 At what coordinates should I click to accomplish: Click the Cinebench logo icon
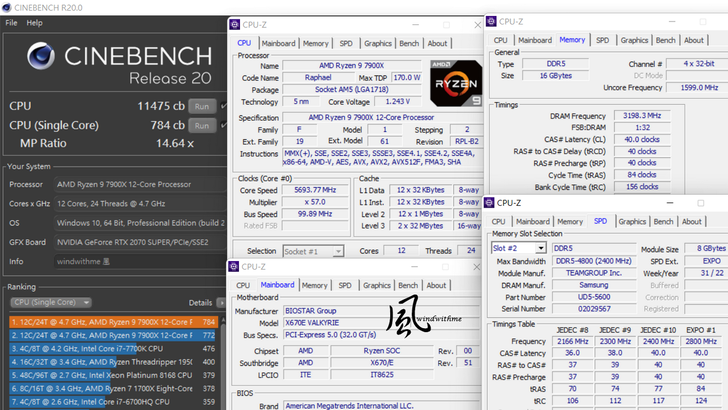41,57
